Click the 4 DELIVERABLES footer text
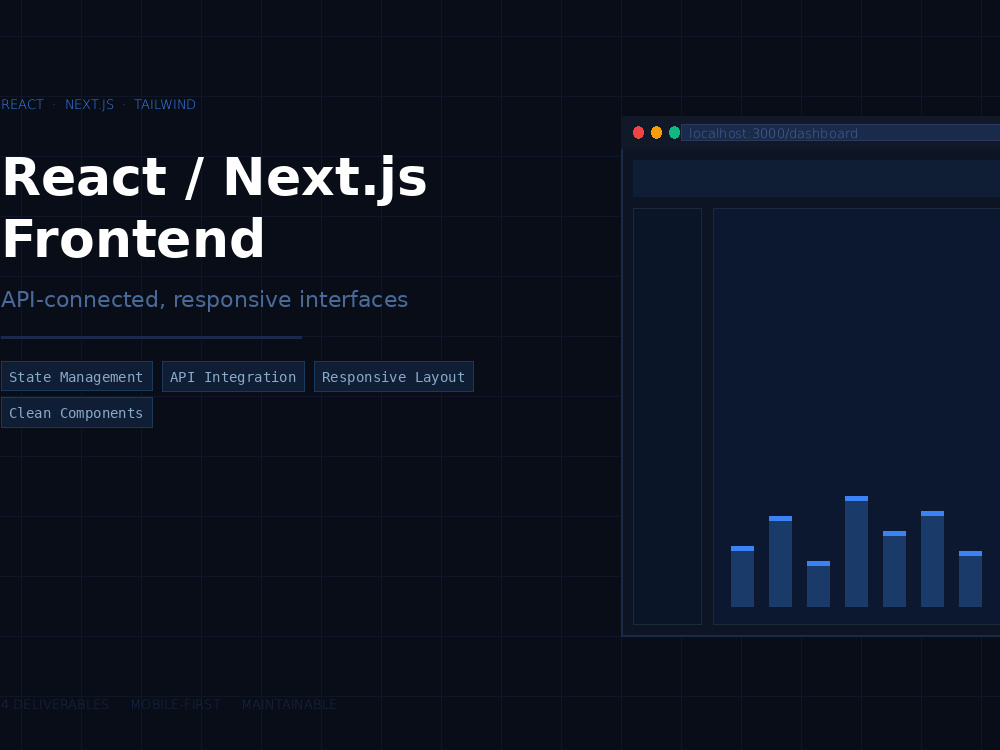This screenshot has height=750, width=1000. 55,704
